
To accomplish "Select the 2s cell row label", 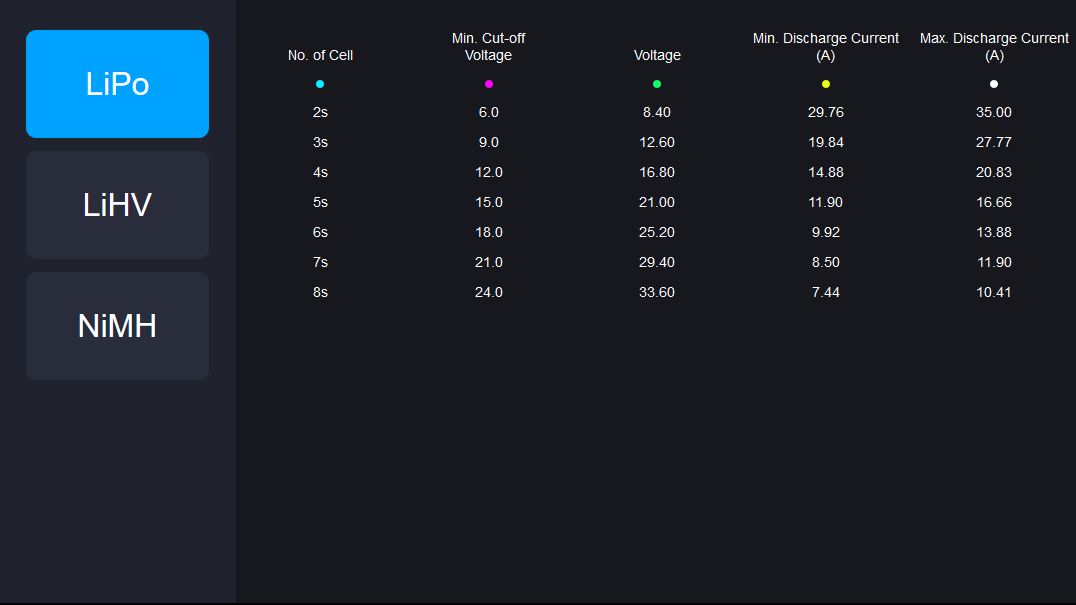I will pyautogui.click(x=320, y=112).
